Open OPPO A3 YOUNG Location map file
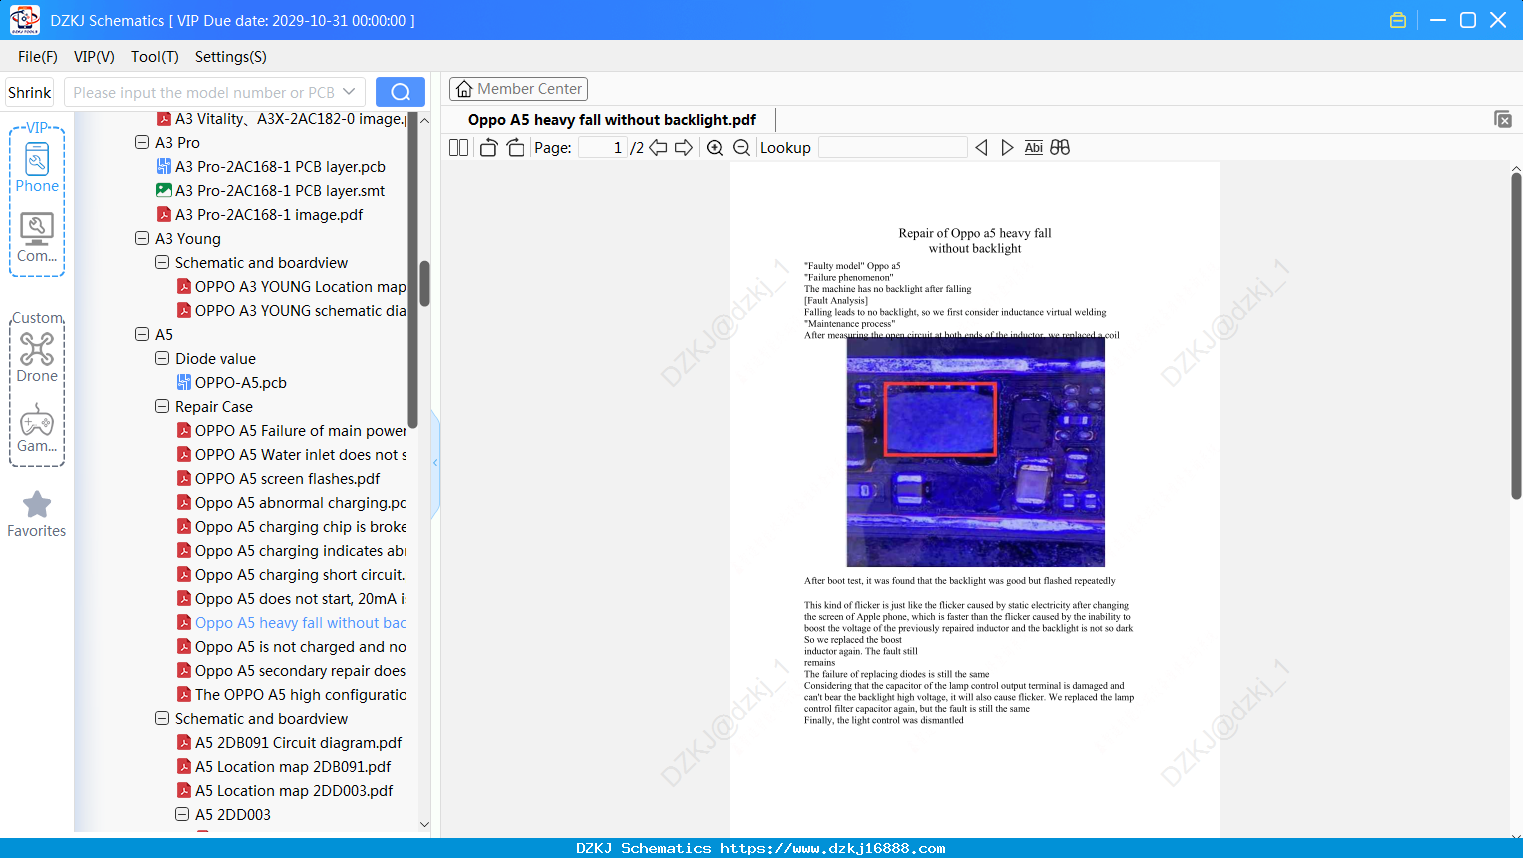Screen dimensions: 1523x858 (x=291, y=286)
